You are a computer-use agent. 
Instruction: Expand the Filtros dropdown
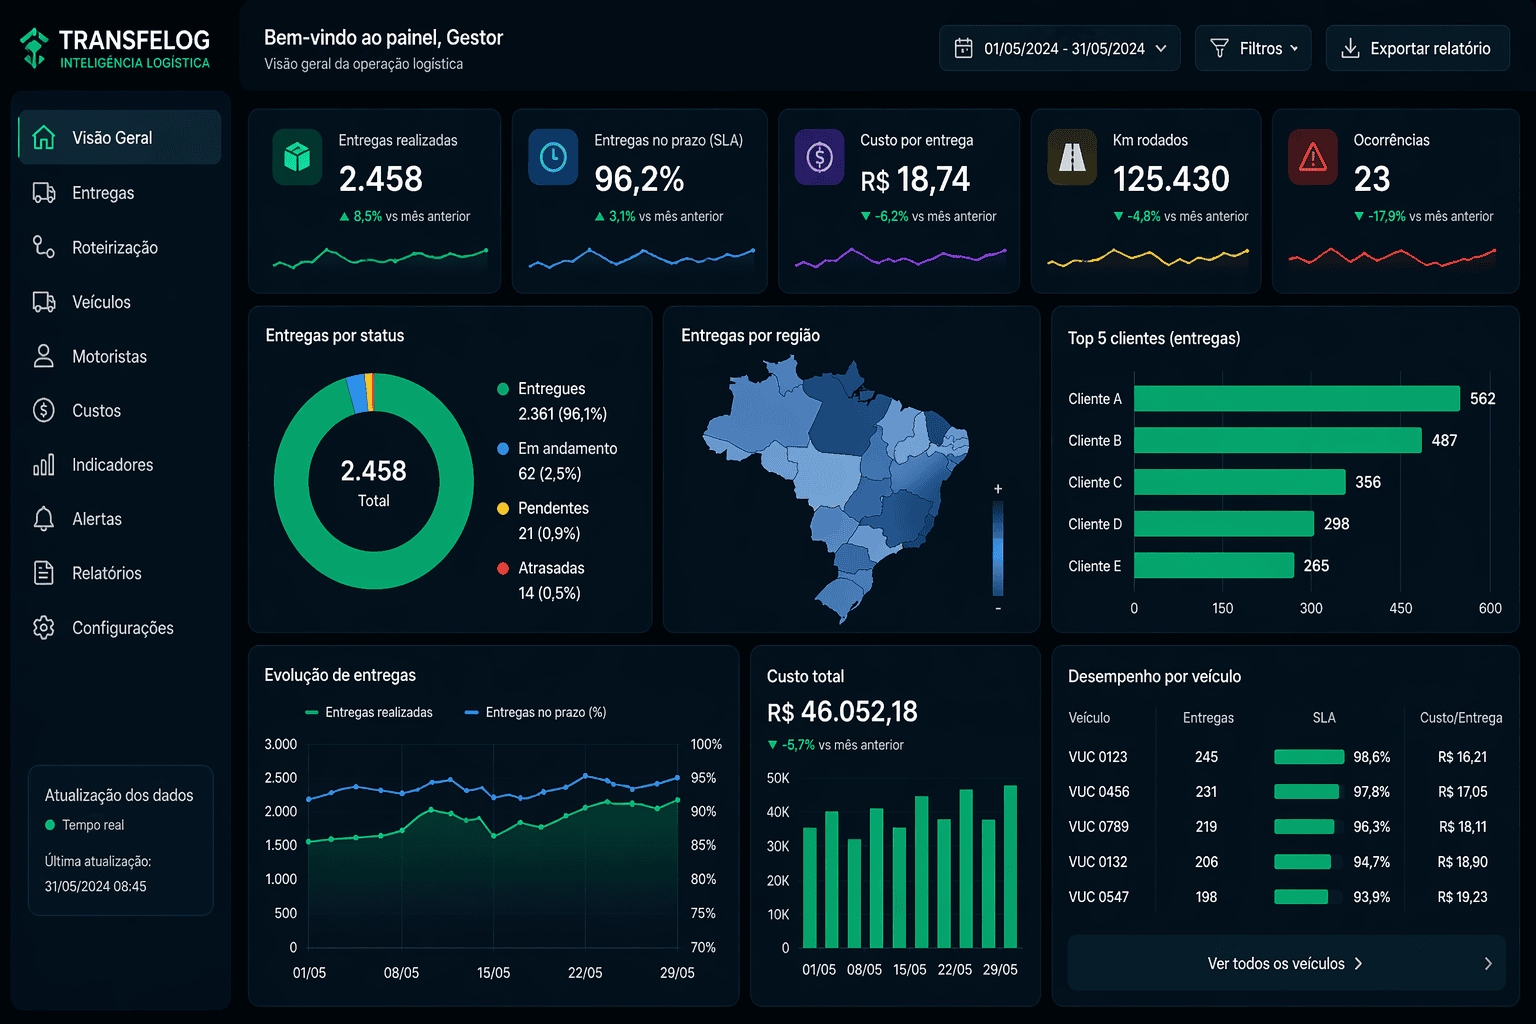1252,47
